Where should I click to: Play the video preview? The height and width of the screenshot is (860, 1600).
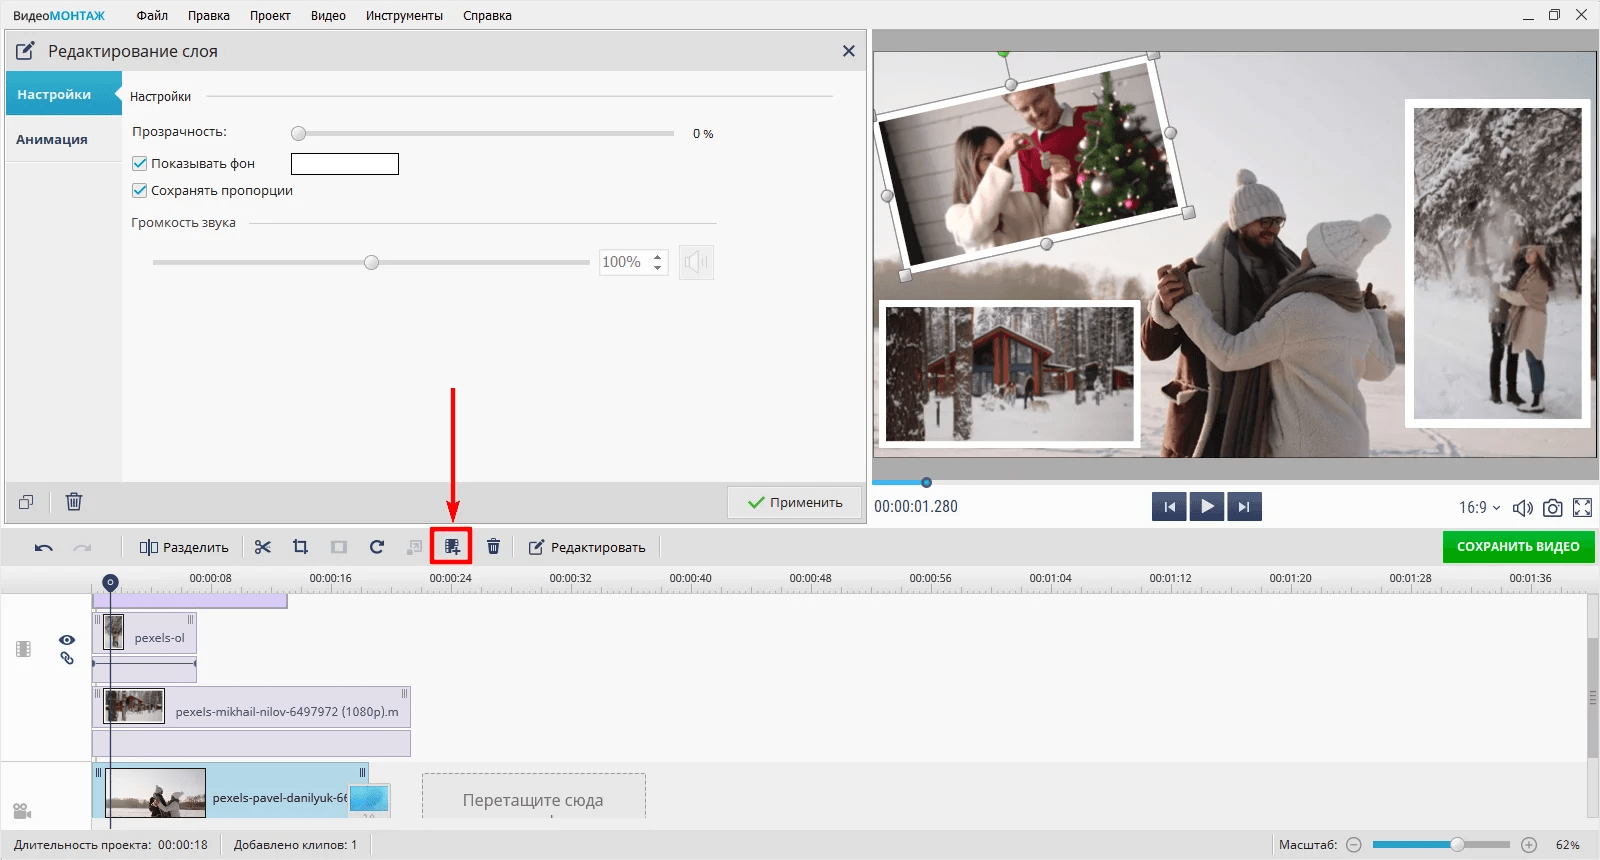(x=1207, y=507)
